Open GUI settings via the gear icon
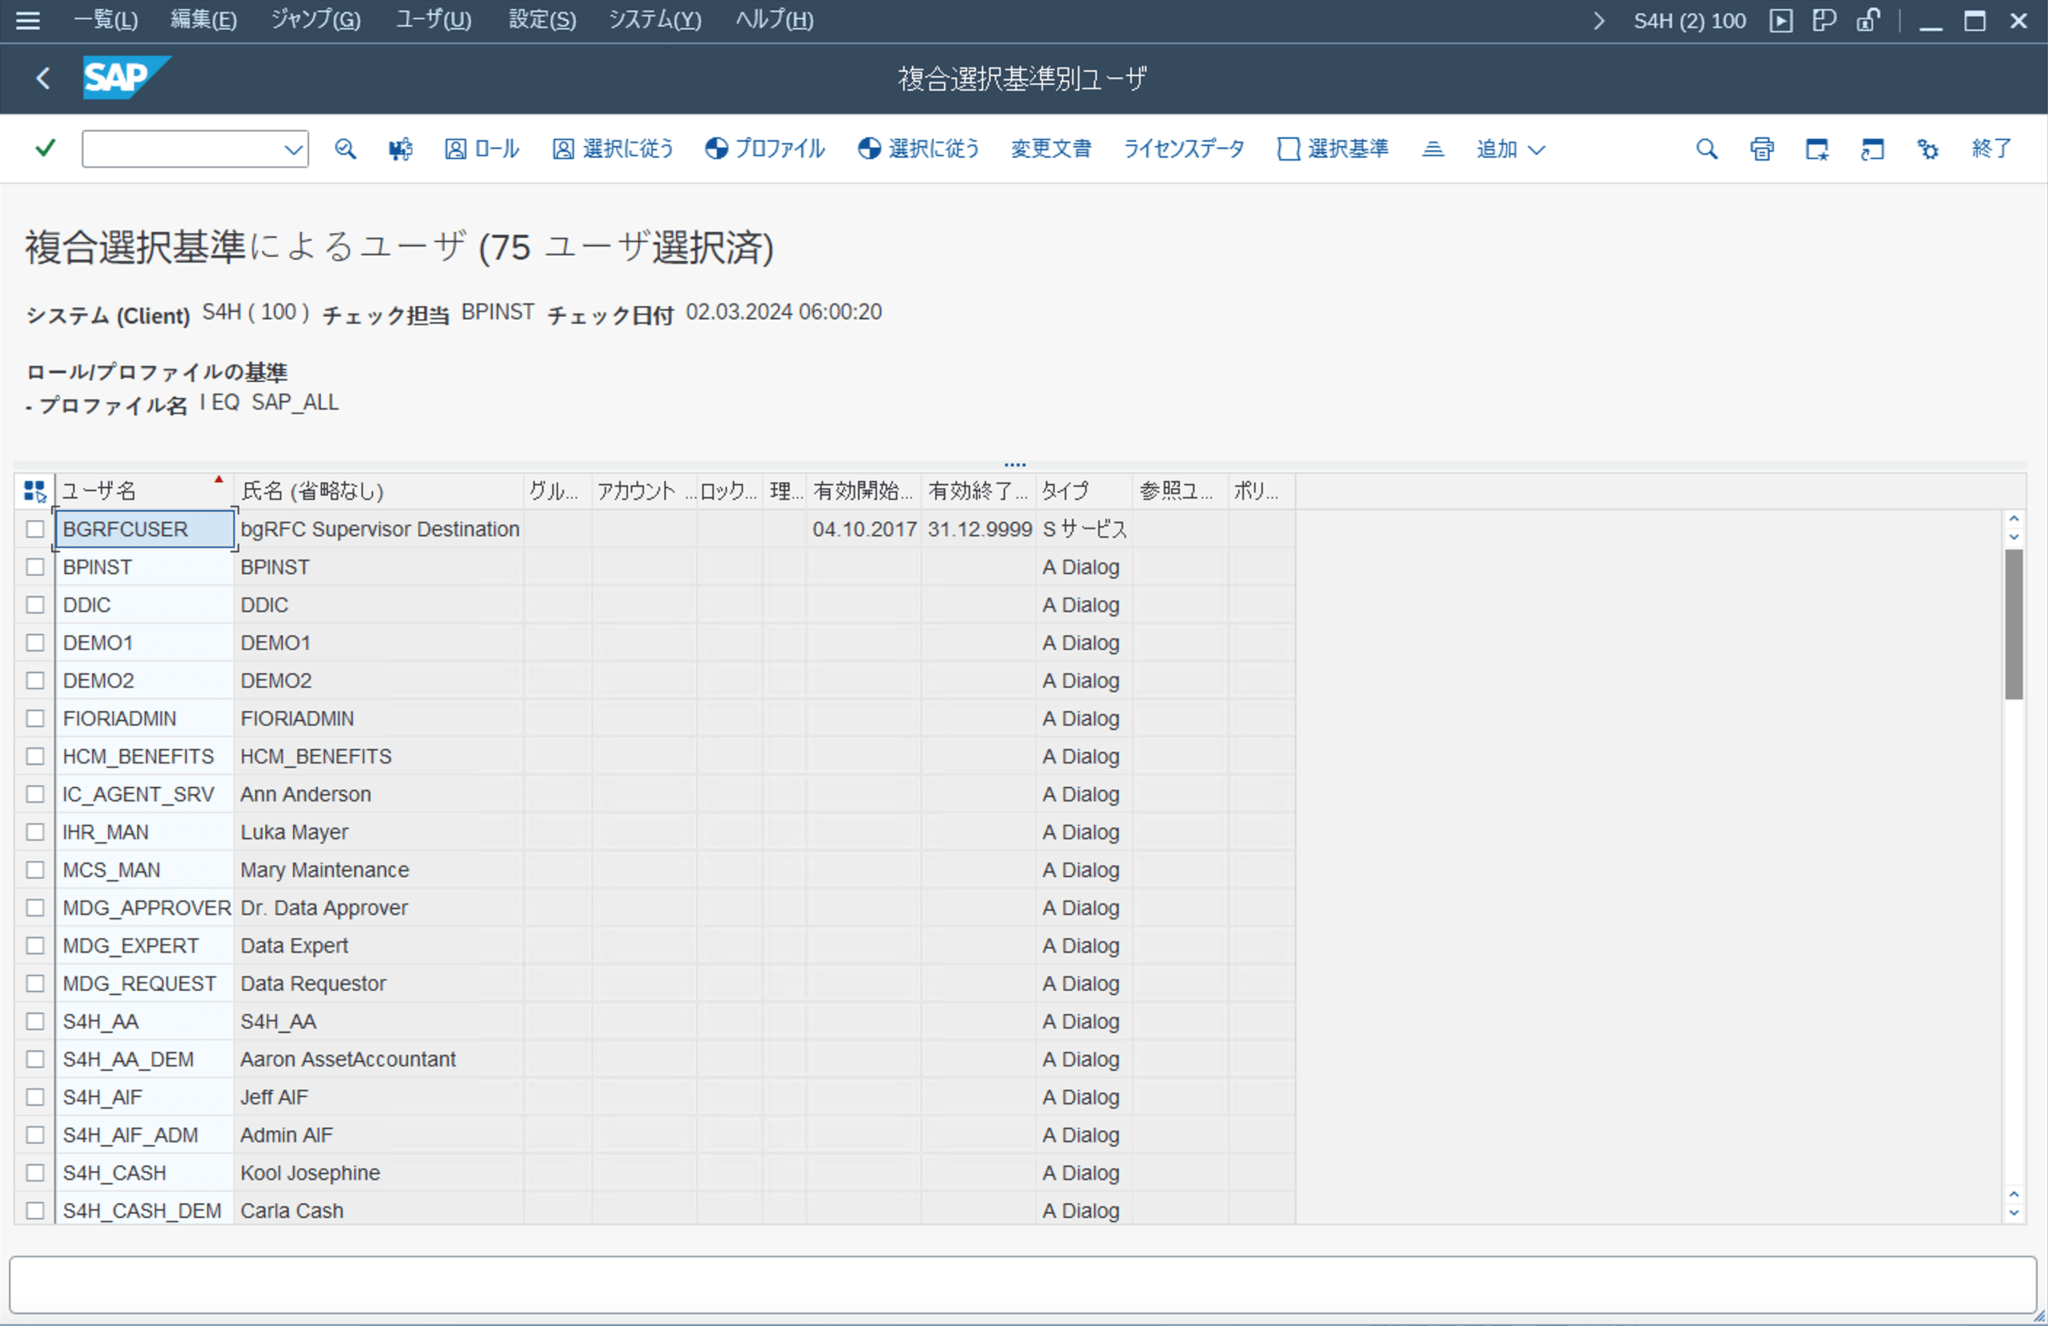2048x1326 pixels. (1928, 148)
